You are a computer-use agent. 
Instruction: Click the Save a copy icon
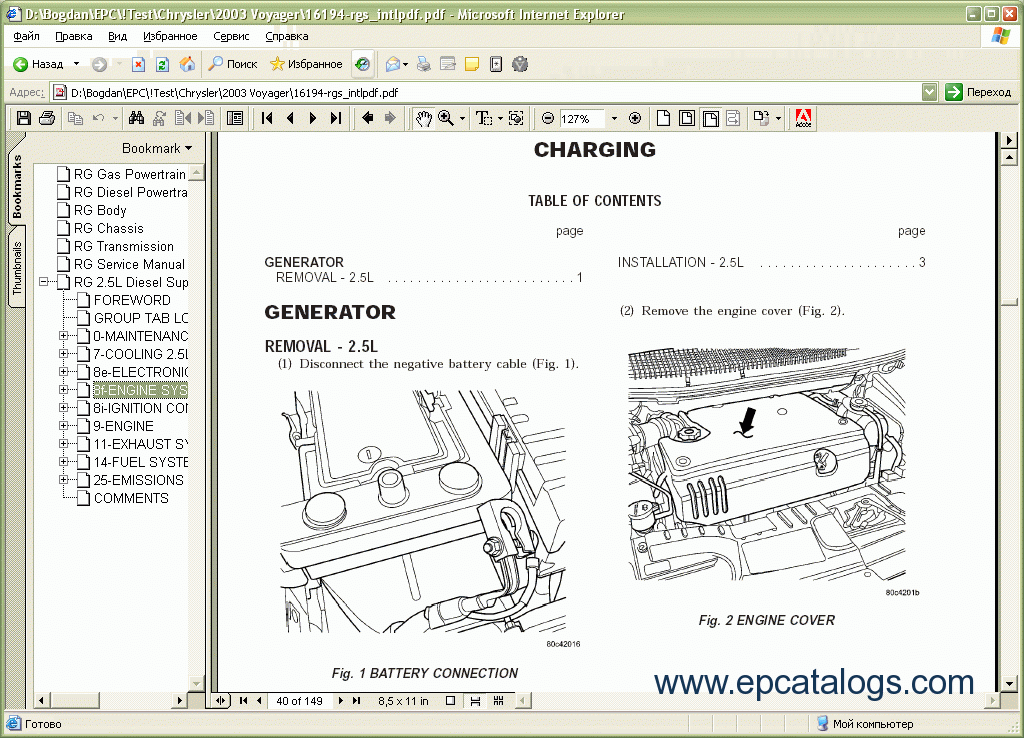[x=24, y=118]
